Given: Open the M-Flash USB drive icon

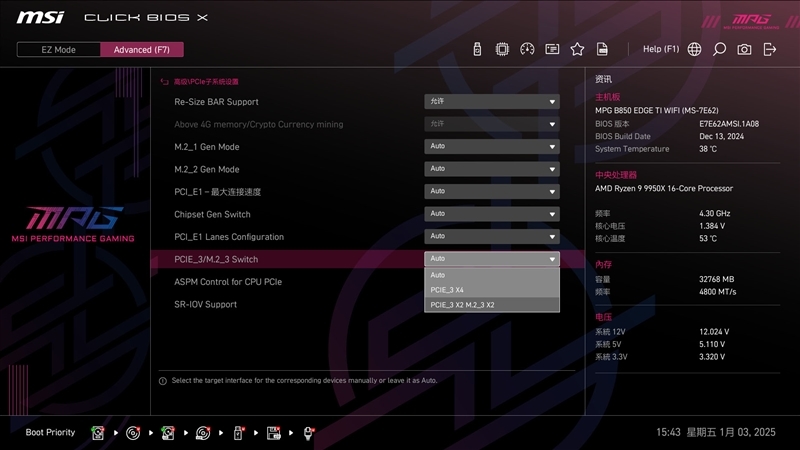Looking at the screenshot, I should tap(477, 49).
